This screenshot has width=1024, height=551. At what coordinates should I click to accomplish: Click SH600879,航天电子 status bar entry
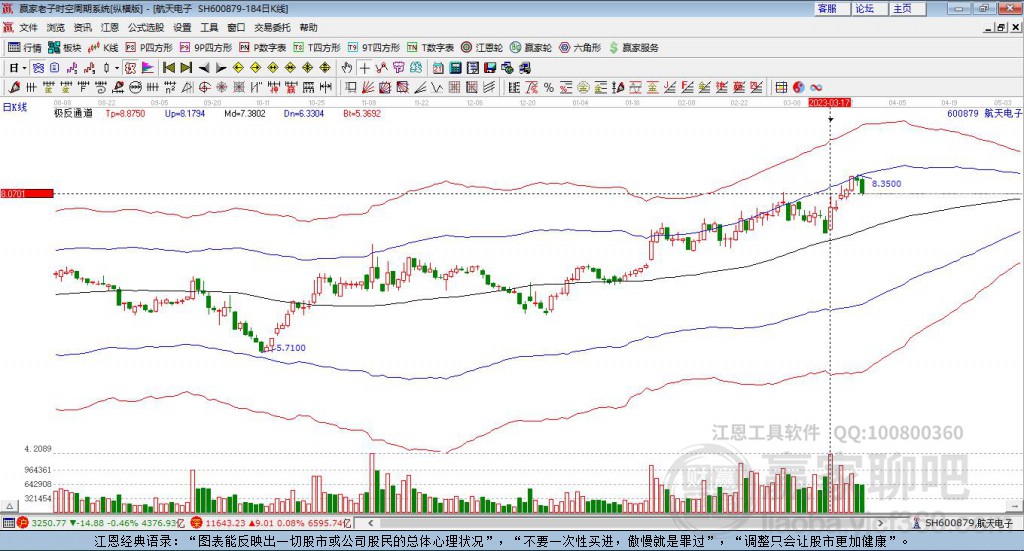tap(963, 523)
